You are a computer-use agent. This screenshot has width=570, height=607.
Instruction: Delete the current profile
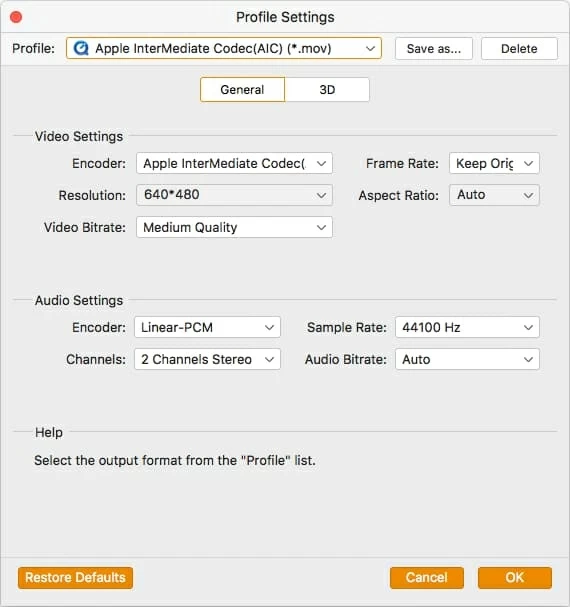tap(519, 49)
